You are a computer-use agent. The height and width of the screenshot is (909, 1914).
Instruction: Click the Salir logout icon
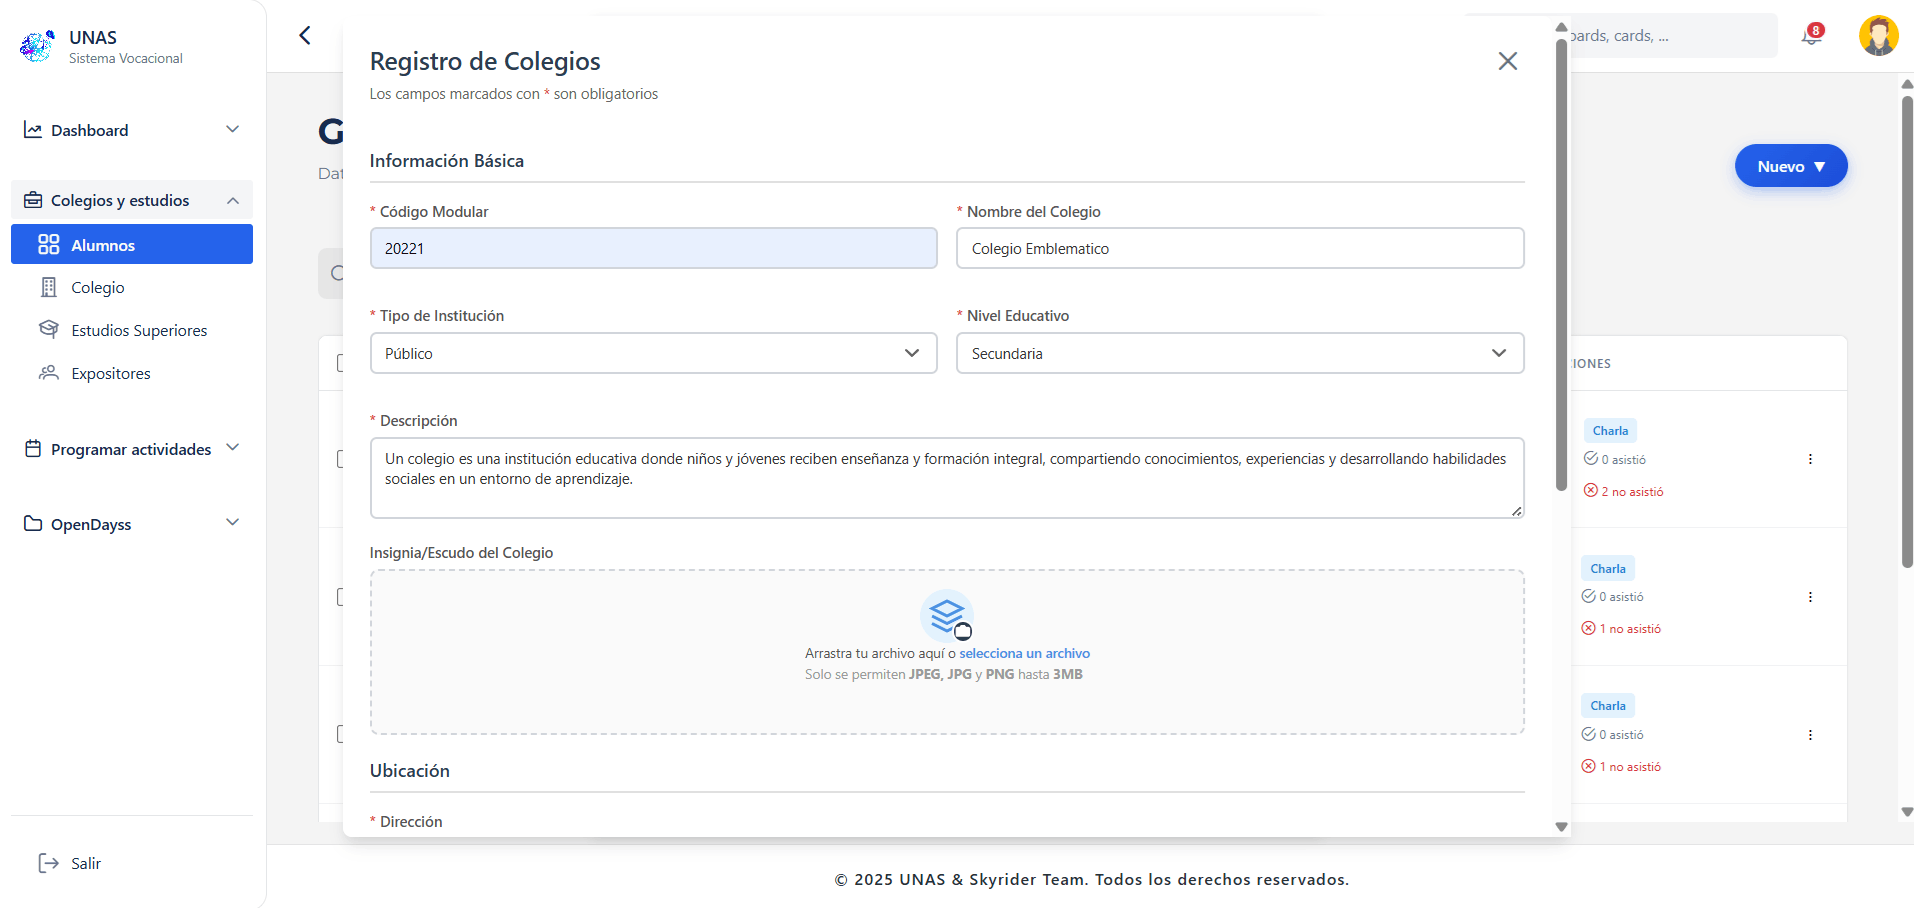pyautogui.click(x=48, y=863)
